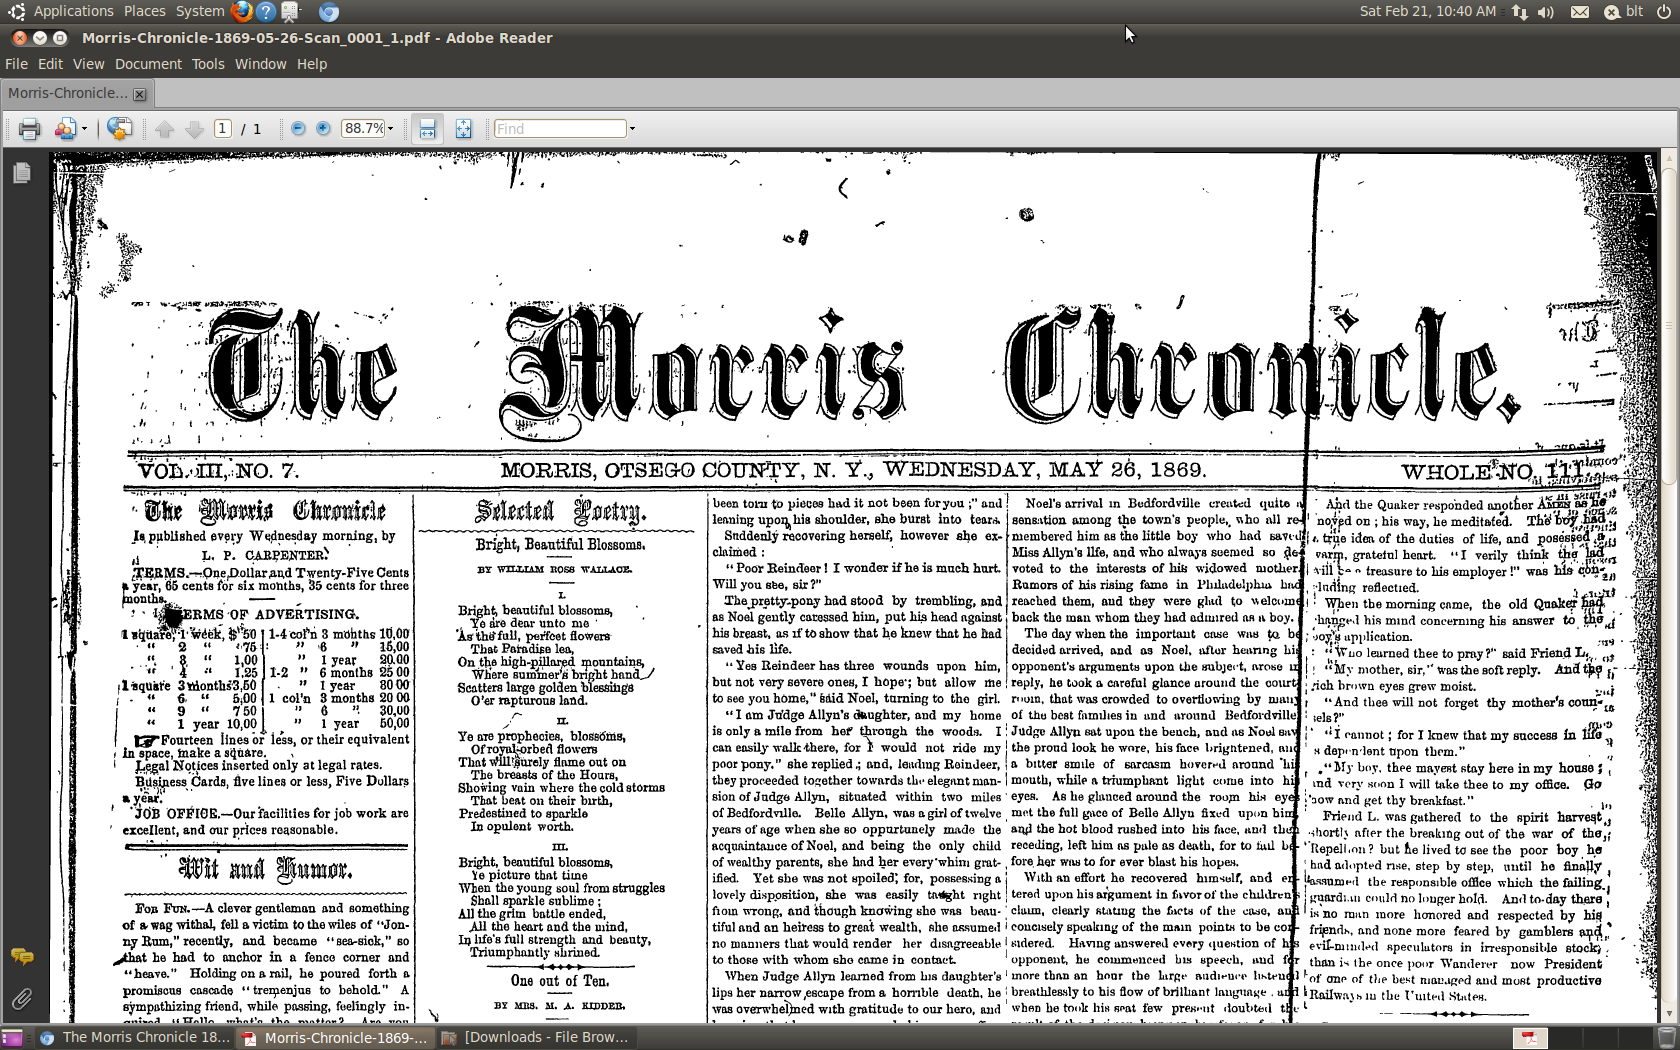1680x1050 pixels.
Task: Go to next page with down arrow
Action: pyautogui.click(x=195, y=129)
